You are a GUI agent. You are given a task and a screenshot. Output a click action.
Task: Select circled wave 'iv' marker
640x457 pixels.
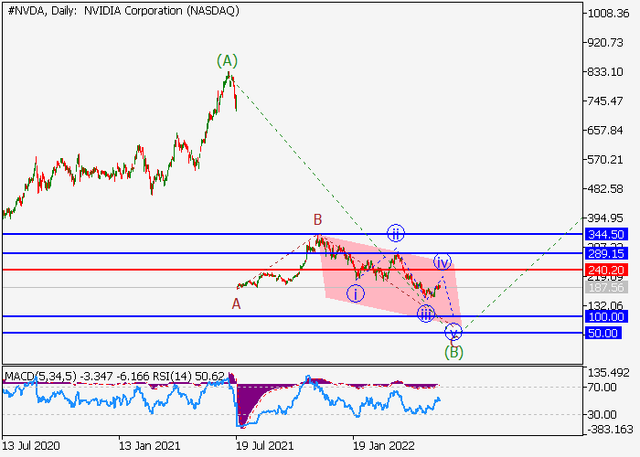coord(442,262)
